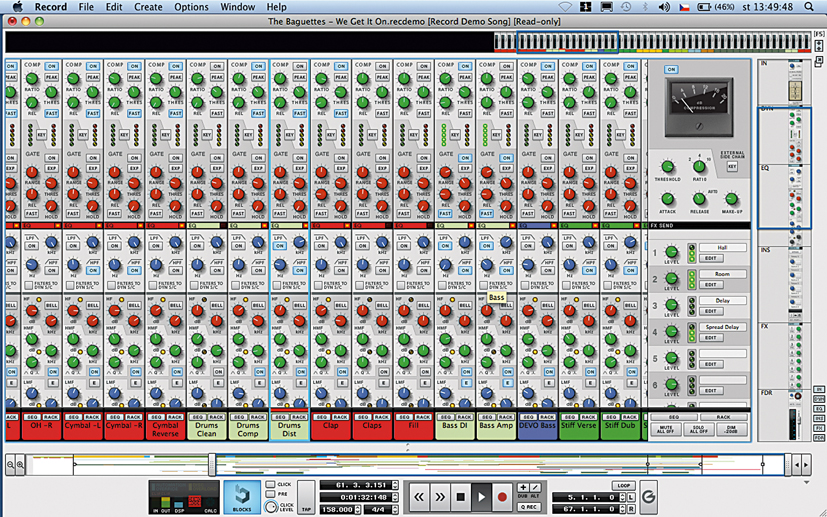Screen dimensions: 827x517
Task: Click the master compressor THRESHOLD knob
Action: [667, 167]
